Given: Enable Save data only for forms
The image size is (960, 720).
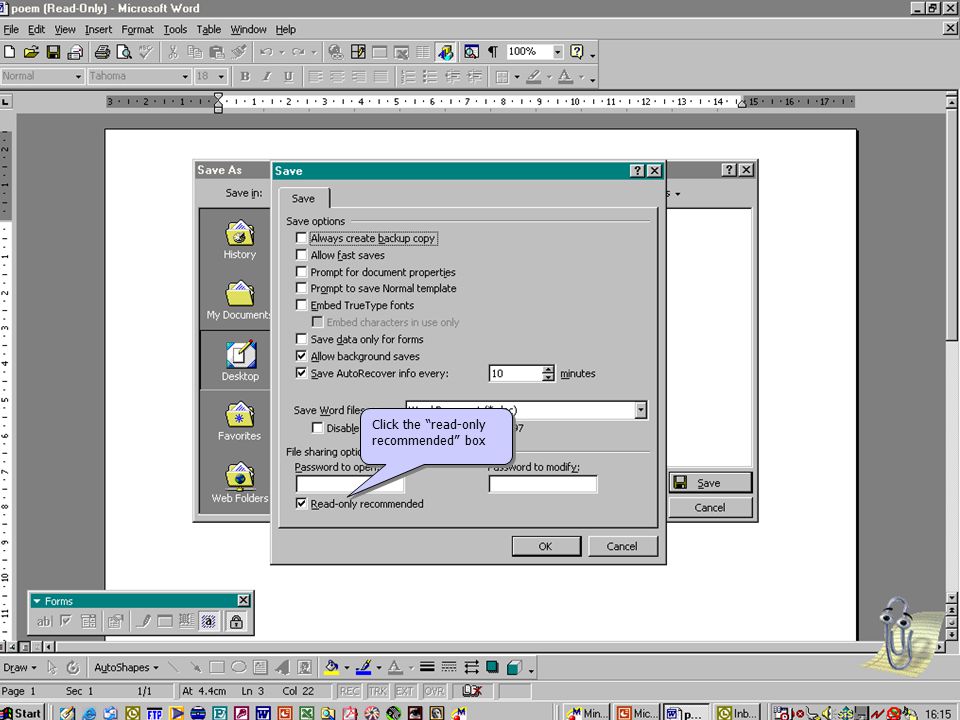Looking at the screenshot, I should pos(301,339).
